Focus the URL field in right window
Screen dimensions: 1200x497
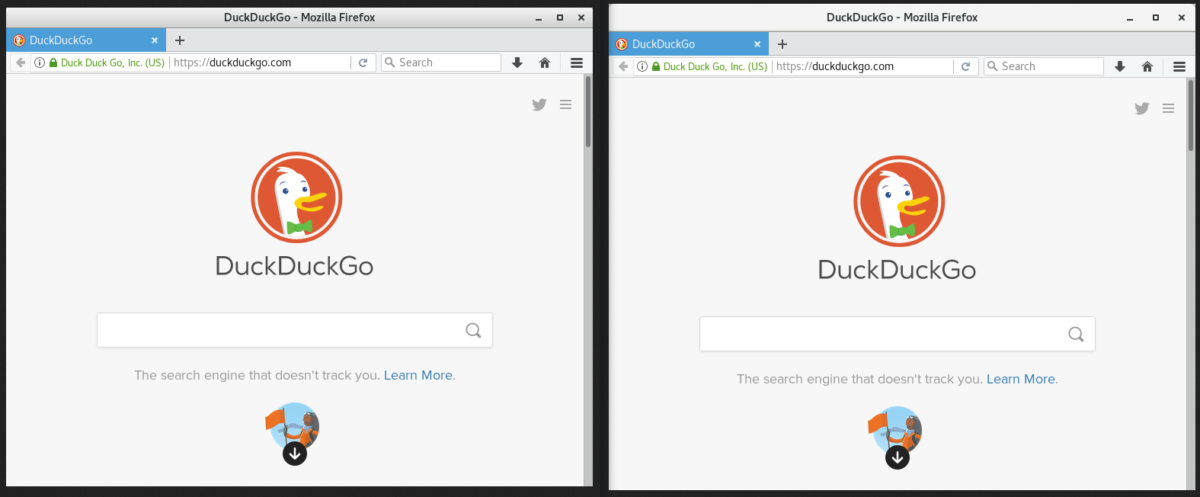(863, 66)
